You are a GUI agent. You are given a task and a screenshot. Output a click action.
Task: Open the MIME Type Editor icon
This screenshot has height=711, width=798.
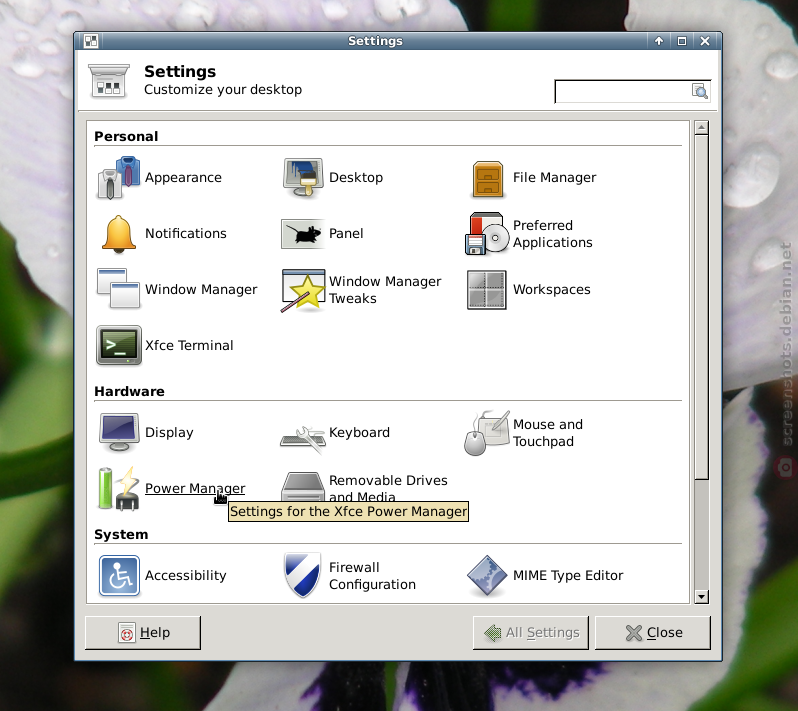(487, 576)
